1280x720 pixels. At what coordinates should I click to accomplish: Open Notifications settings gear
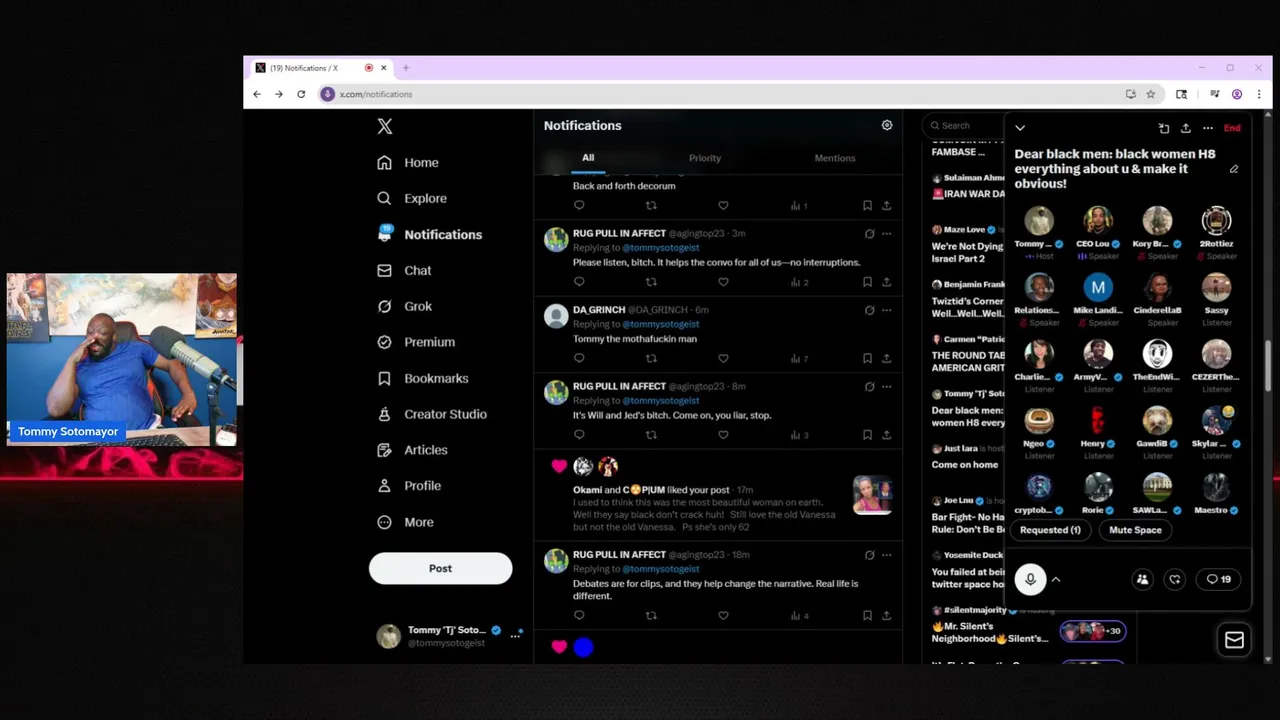tap(887, 125)
